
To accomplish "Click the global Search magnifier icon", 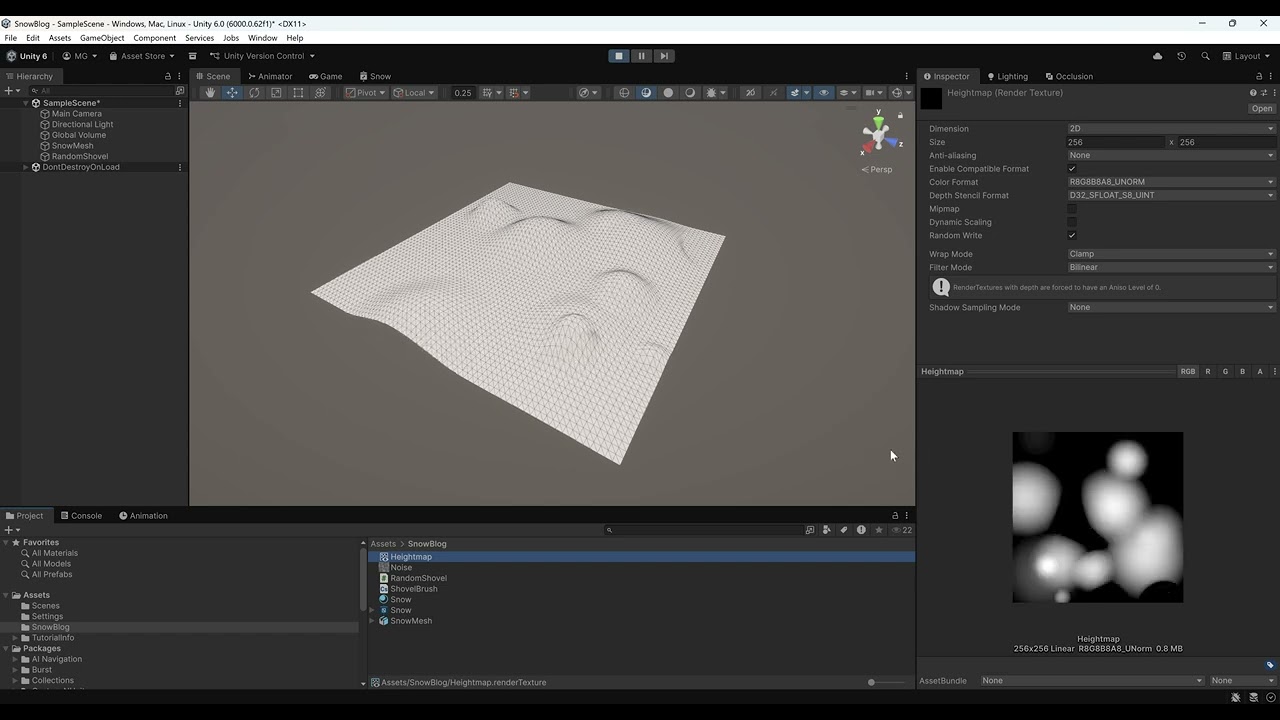I will pyautogui.click(x=1205, y=56).
